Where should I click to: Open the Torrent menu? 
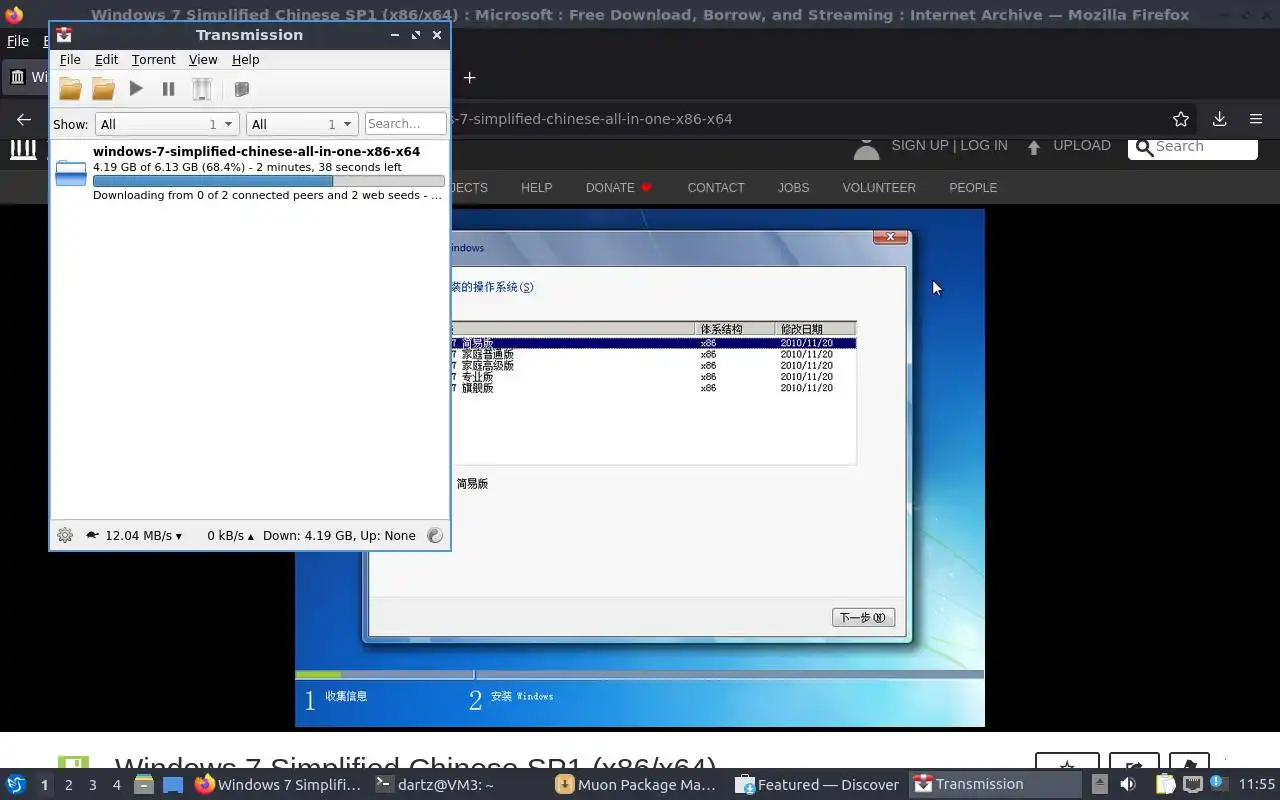153,60
